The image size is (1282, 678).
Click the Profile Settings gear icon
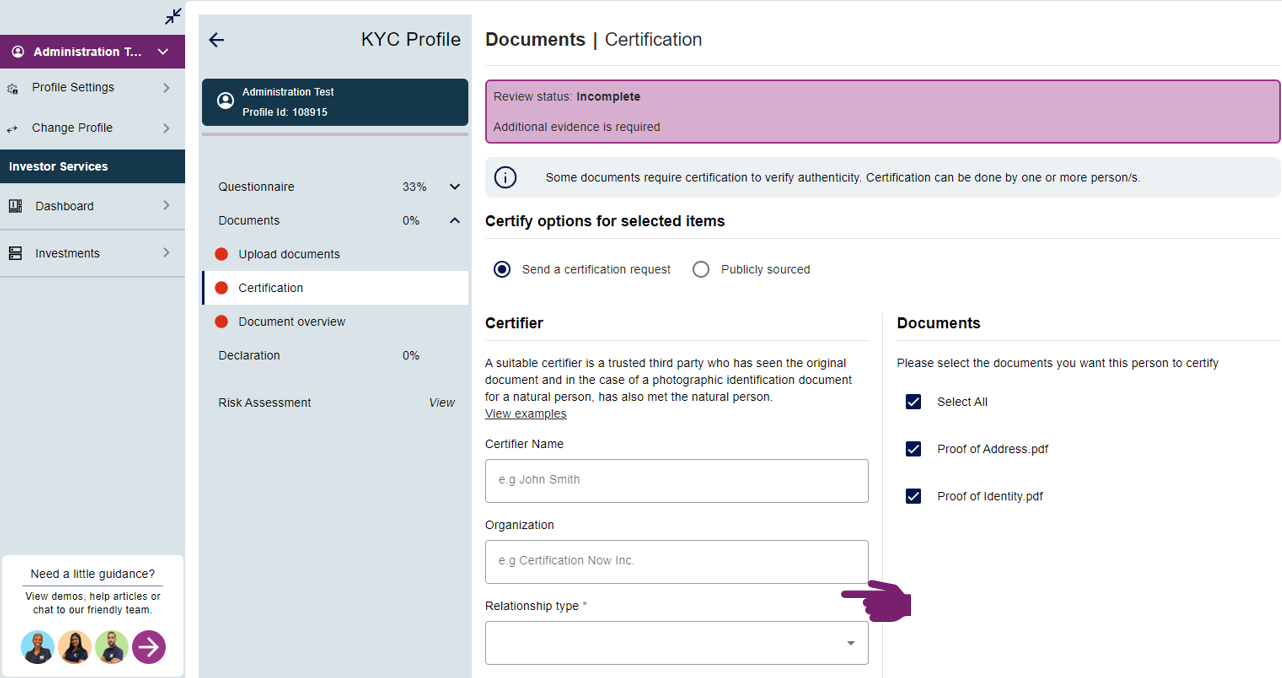point(13,88)
